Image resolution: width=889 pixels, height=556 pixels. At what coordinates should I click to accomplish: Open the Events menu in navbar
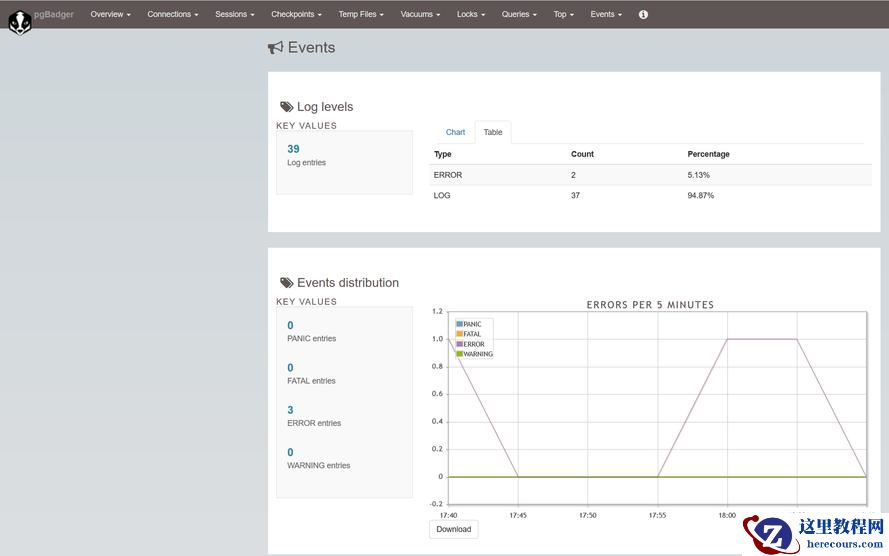605,15
